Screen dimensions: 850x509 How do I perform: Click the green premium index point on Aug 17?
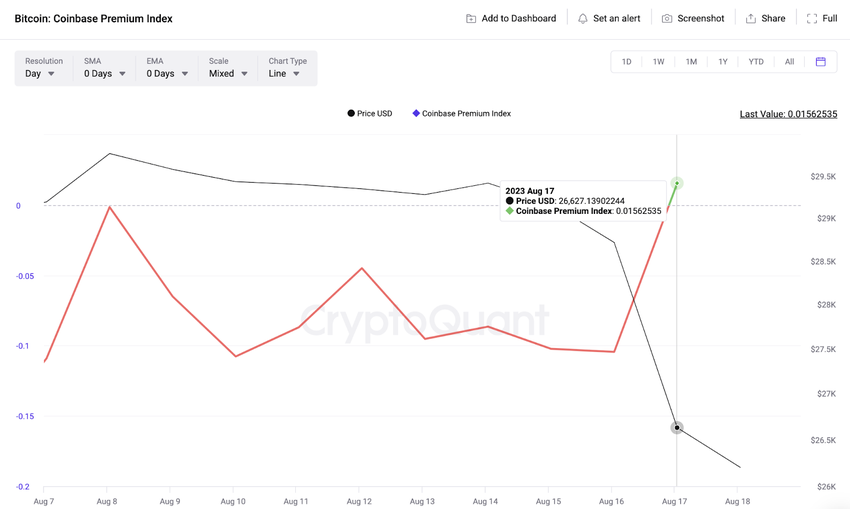(x=677, y=183)
